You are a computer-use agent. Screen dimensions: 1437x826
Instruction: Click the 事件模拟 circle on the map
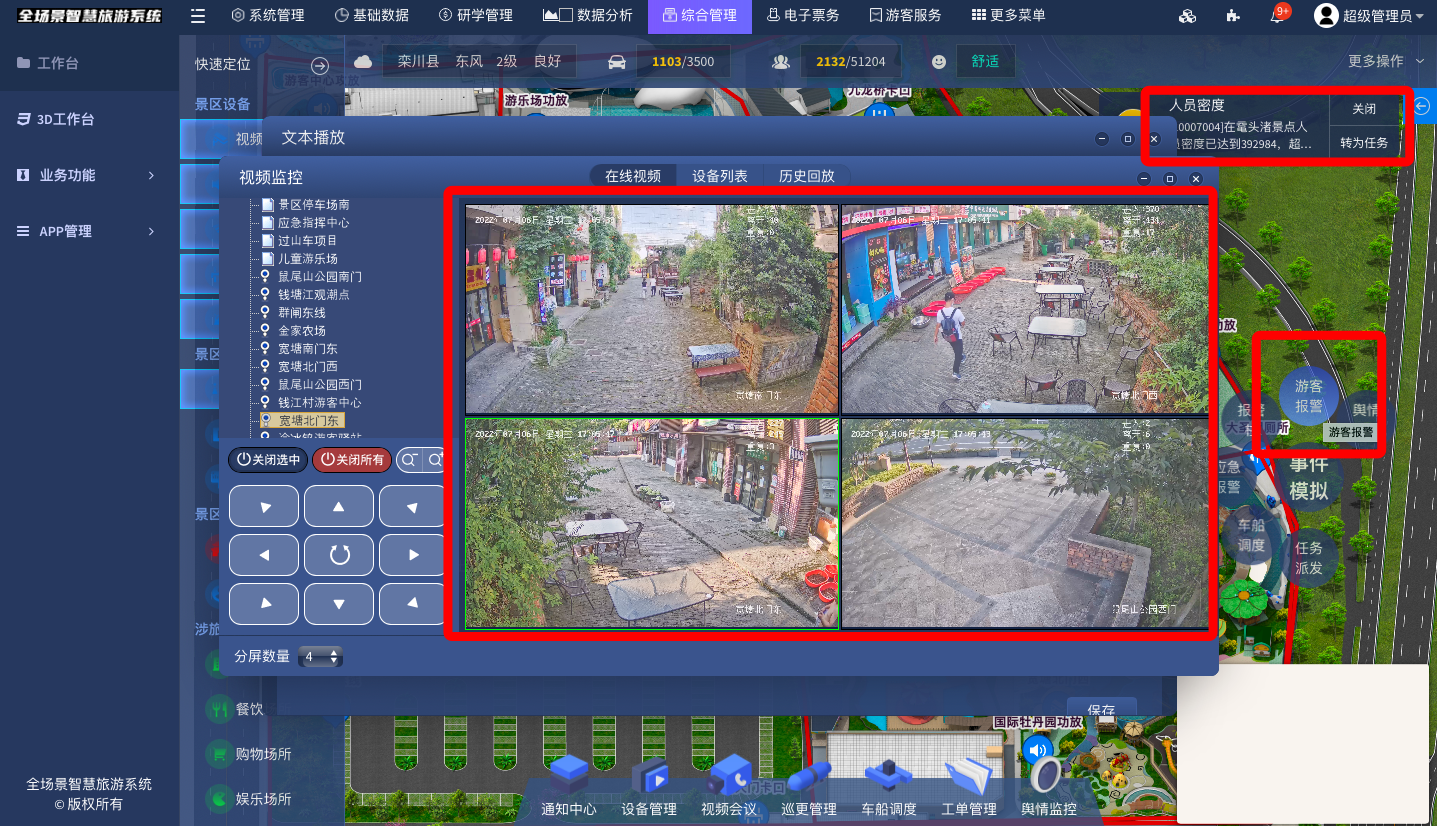point(1309,477)
